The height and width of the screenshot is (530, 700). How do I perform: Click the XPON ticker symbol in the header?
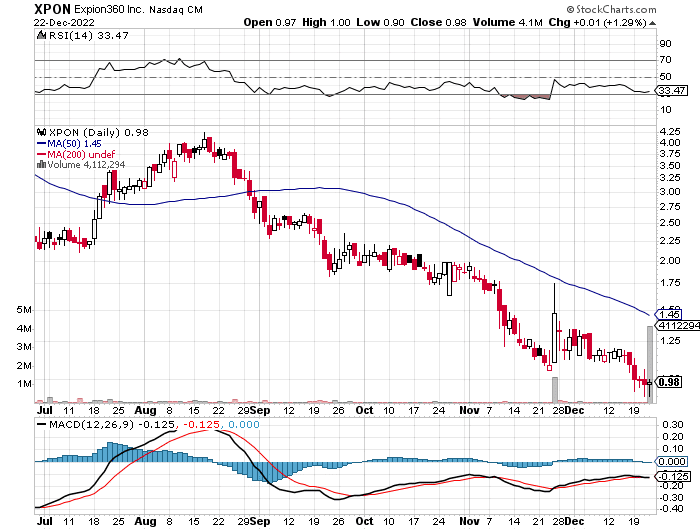(x=53, y=9)
